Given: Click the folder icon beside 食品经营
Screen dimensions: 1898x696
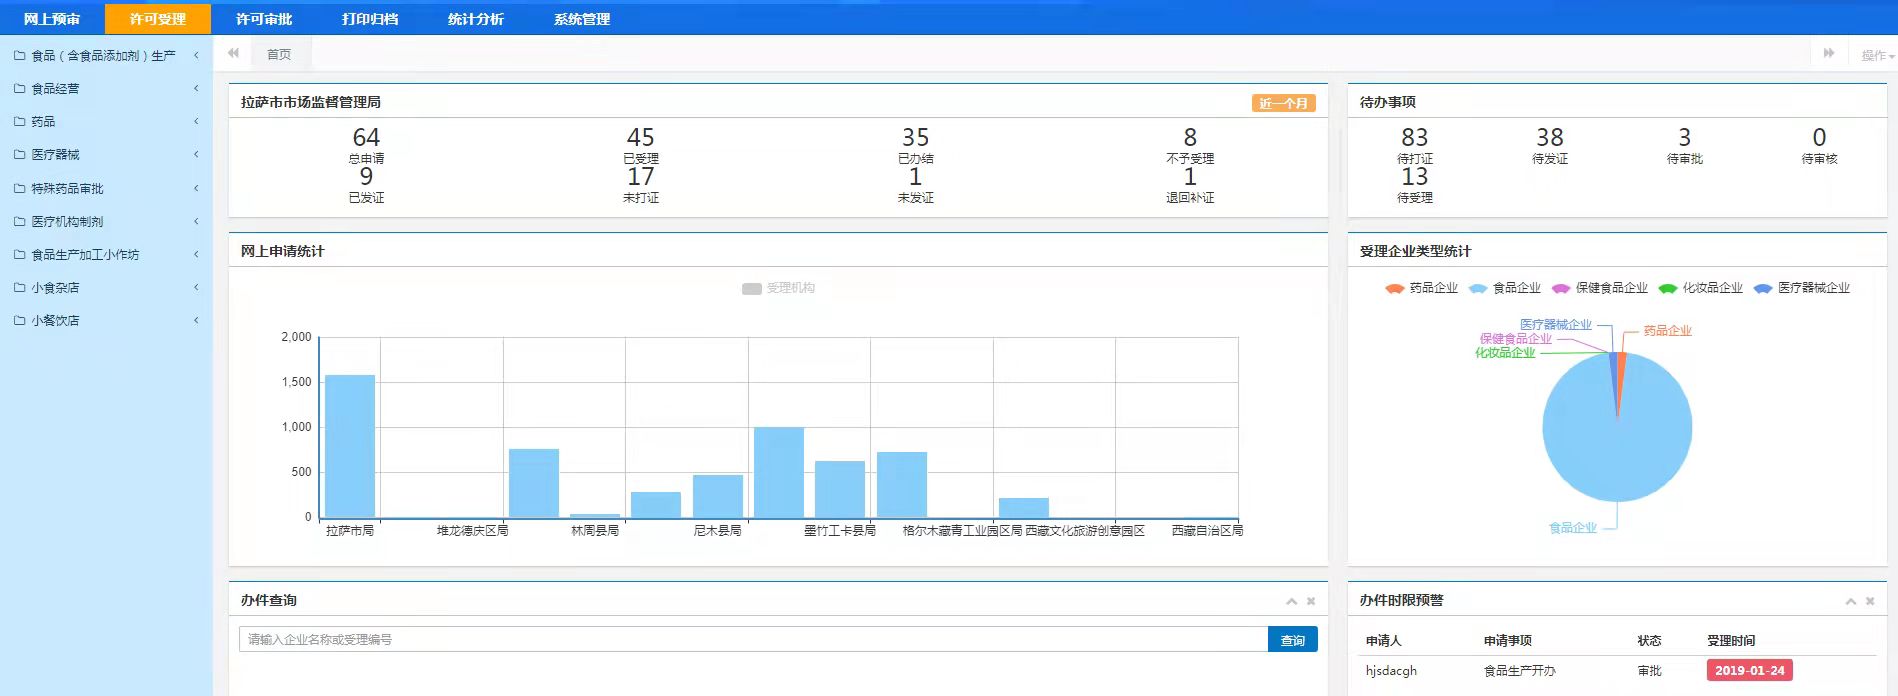Looking at the screenshot, I should [x=19, y=89].
